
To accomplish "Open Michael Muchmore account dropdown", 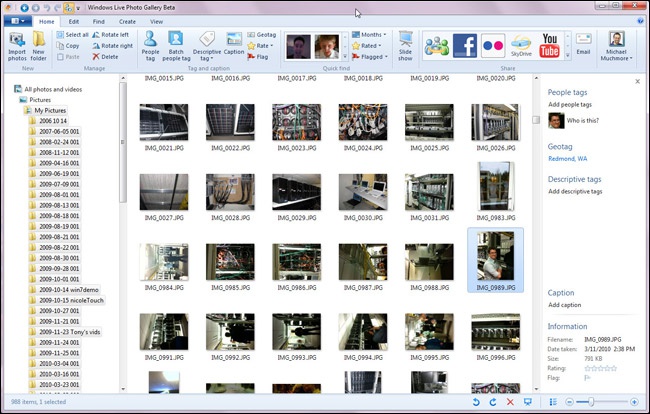I will pos(616,46).
